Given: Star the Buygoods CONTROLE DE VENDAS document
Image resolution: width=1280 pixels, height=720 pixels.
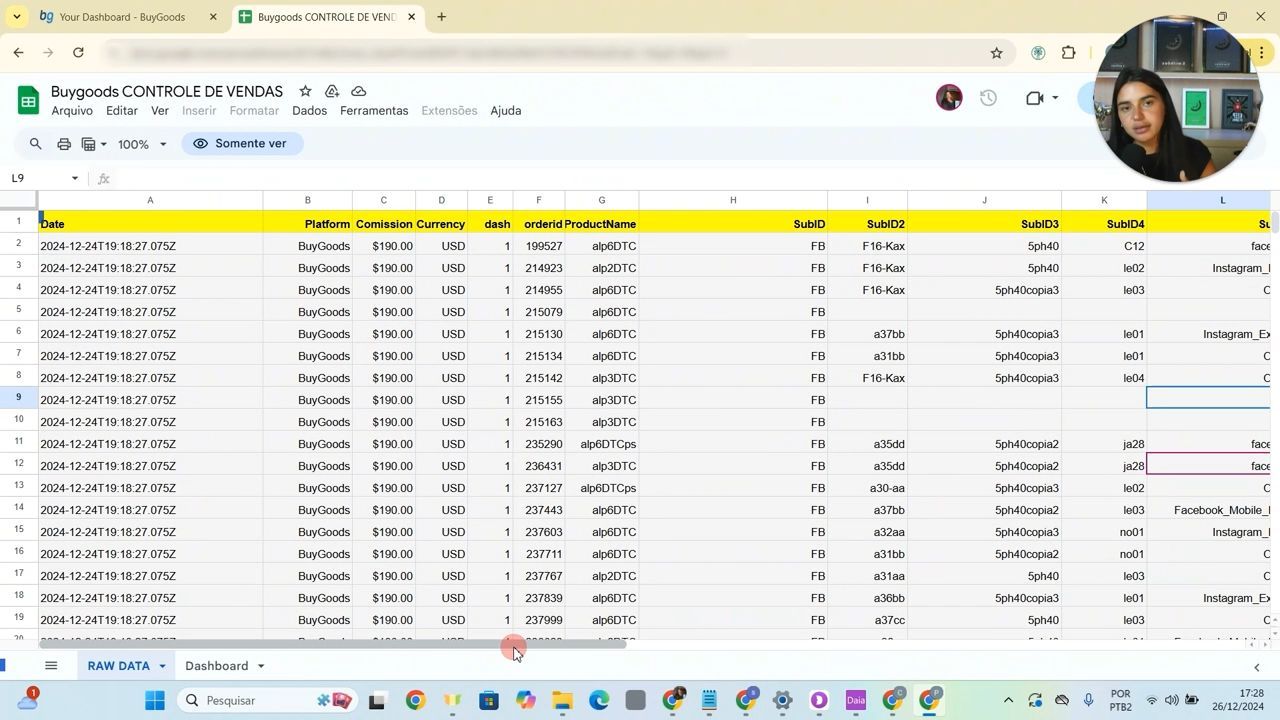Looking at the screenshot, I should 305,91.
